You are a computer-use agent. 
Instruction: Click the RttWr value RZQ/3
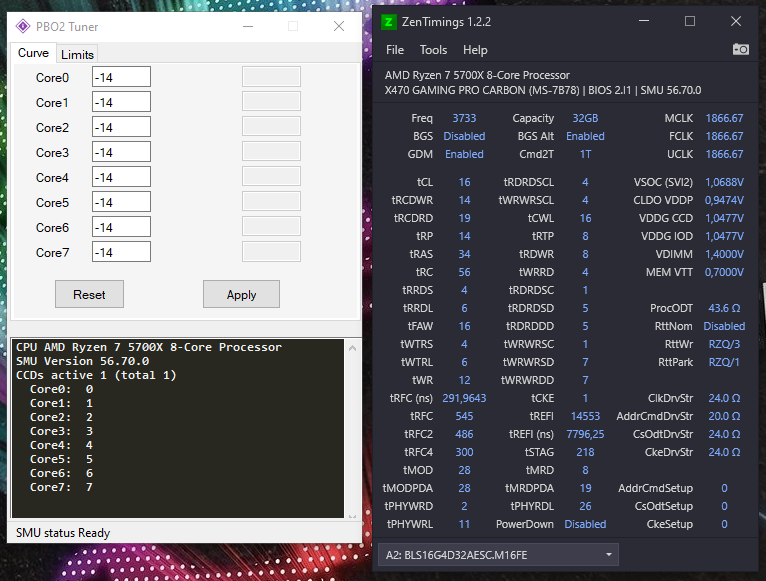click(724, 344)
